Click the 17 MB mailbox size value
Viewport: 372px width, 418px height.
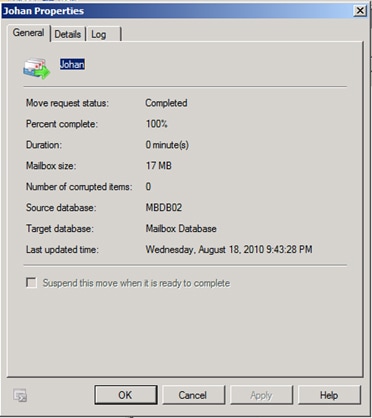click(159, 166)
